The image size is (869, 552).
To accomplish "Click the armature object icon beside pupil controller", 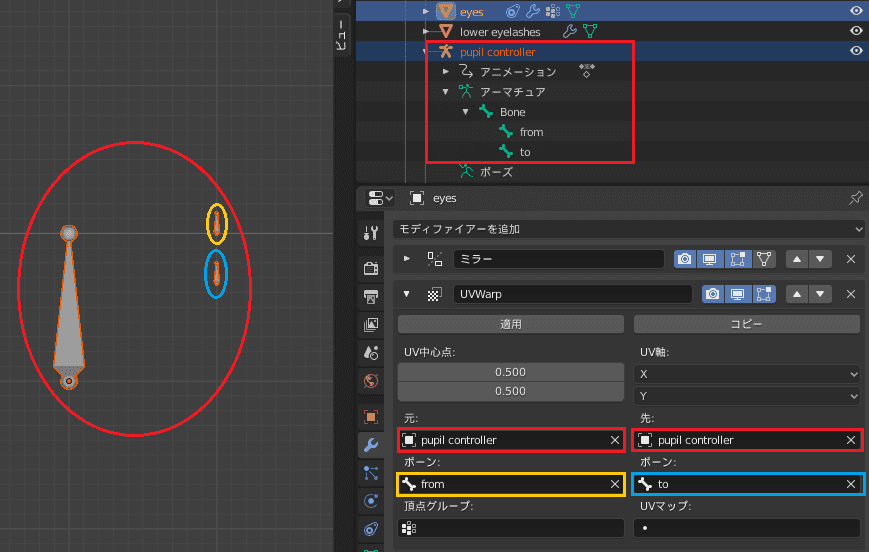I will pos(446,52).
